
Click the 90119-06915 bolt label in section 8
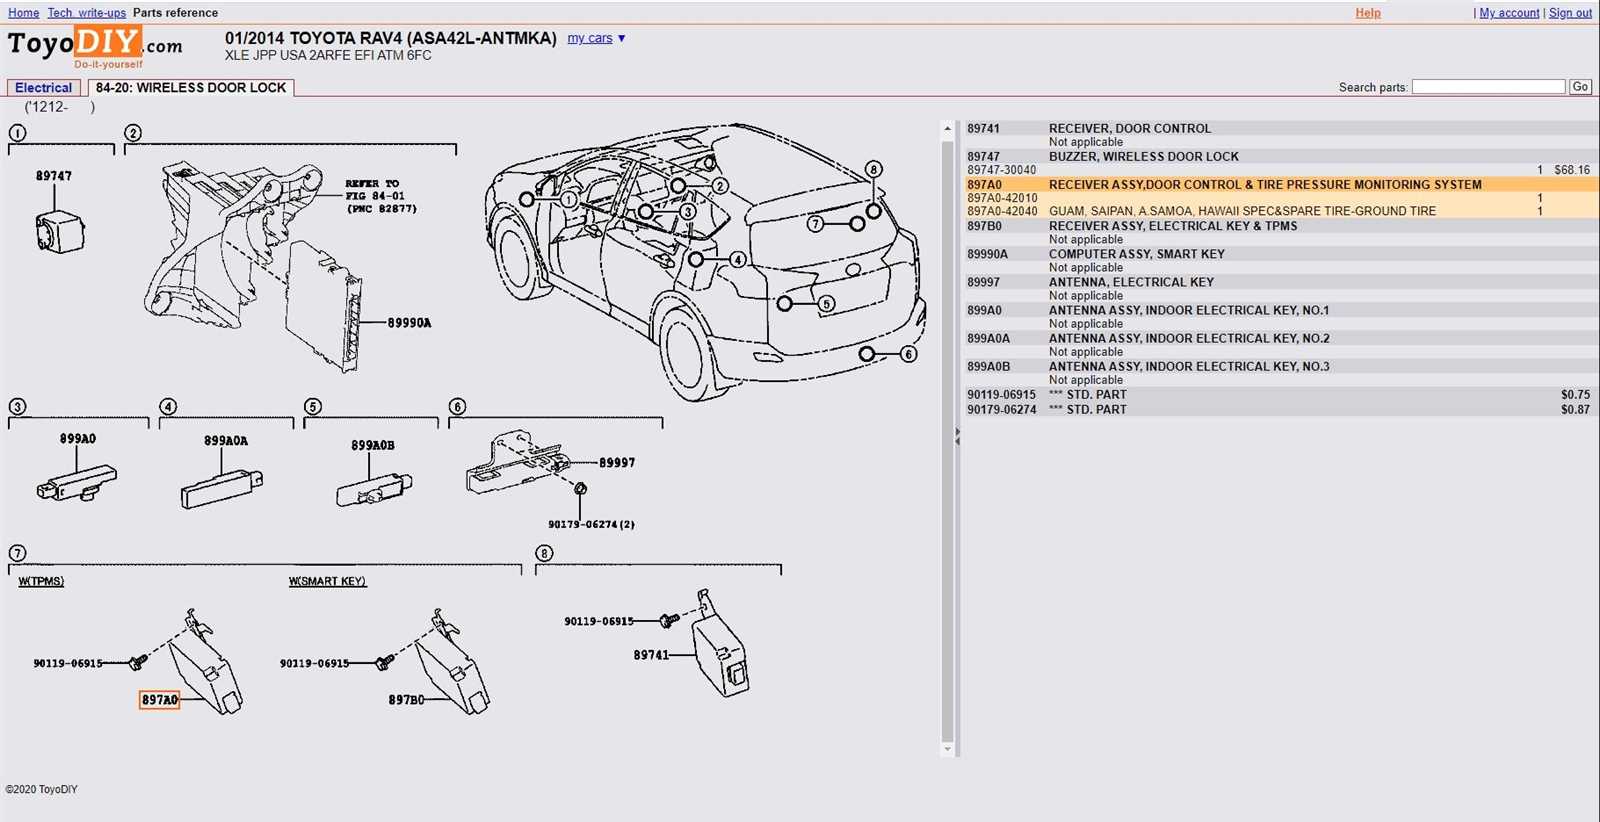599,621
